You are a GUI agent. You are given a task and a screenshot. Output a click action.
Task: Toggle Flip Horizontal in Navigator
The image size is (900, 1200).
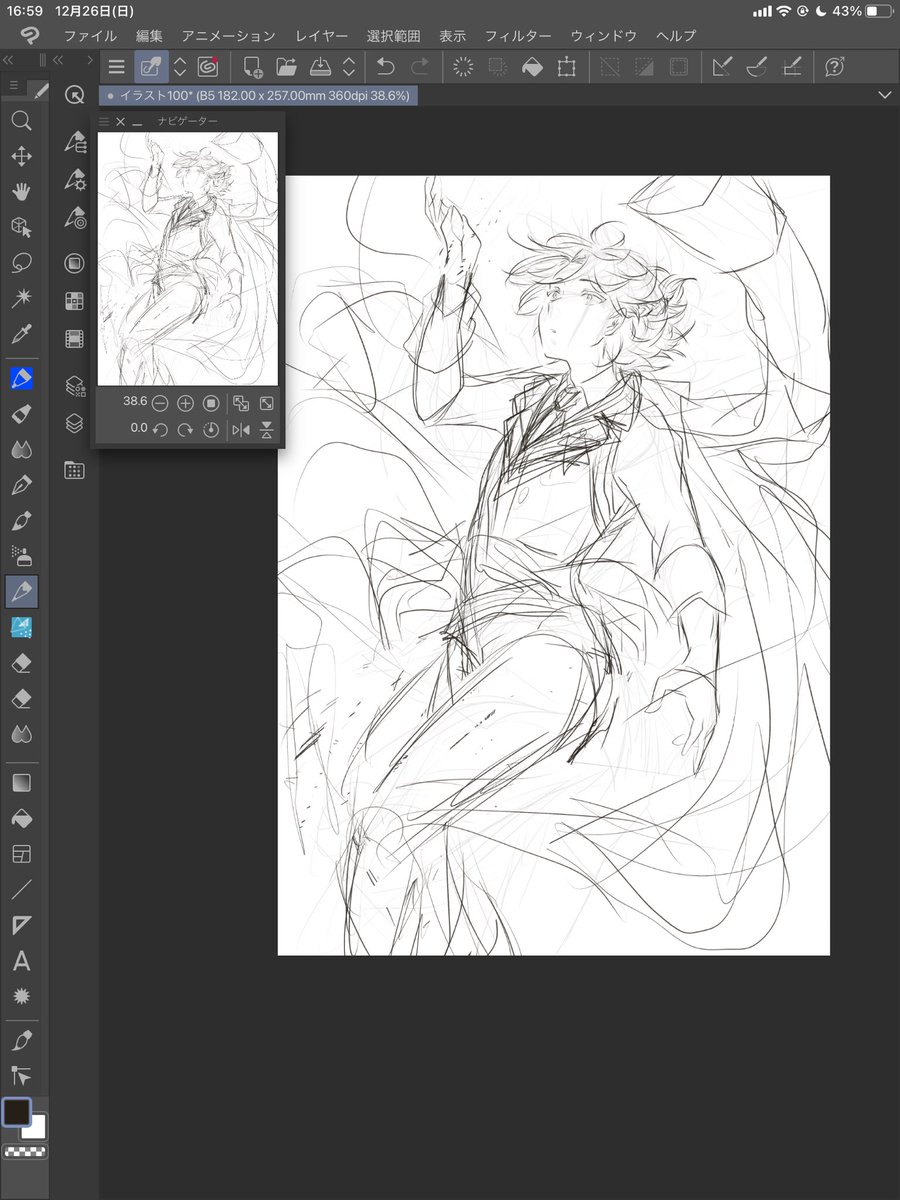240,429
